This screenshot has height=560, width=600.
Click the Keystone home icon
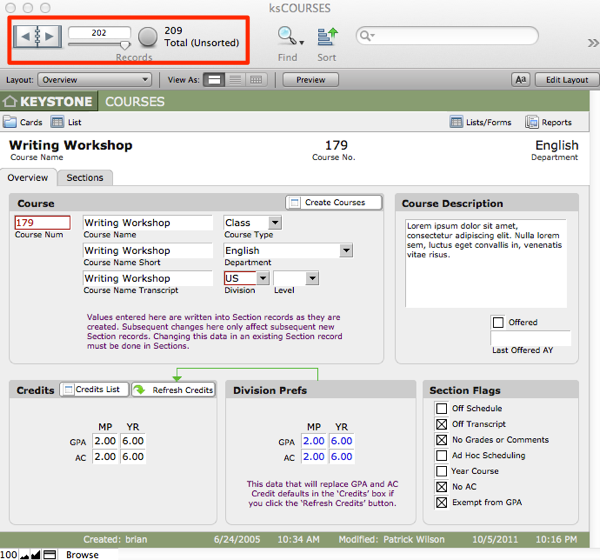11,101
